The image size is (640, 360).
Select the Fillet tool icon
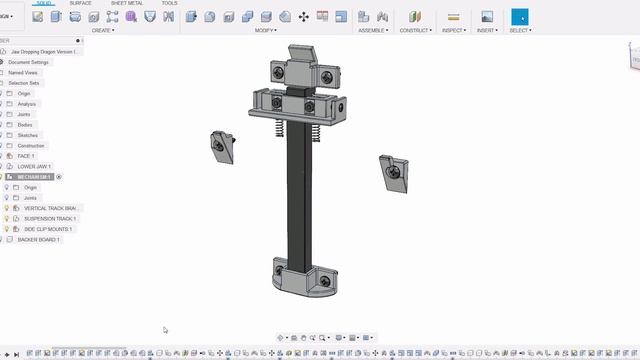pyautogui.click(x=210, y=17)
